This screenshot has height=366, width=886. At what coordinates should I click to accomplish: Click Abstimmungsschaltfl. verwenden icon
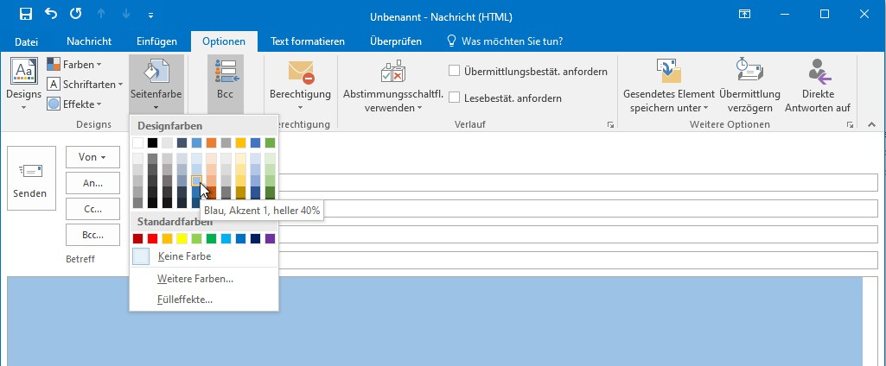pos(393,72)
